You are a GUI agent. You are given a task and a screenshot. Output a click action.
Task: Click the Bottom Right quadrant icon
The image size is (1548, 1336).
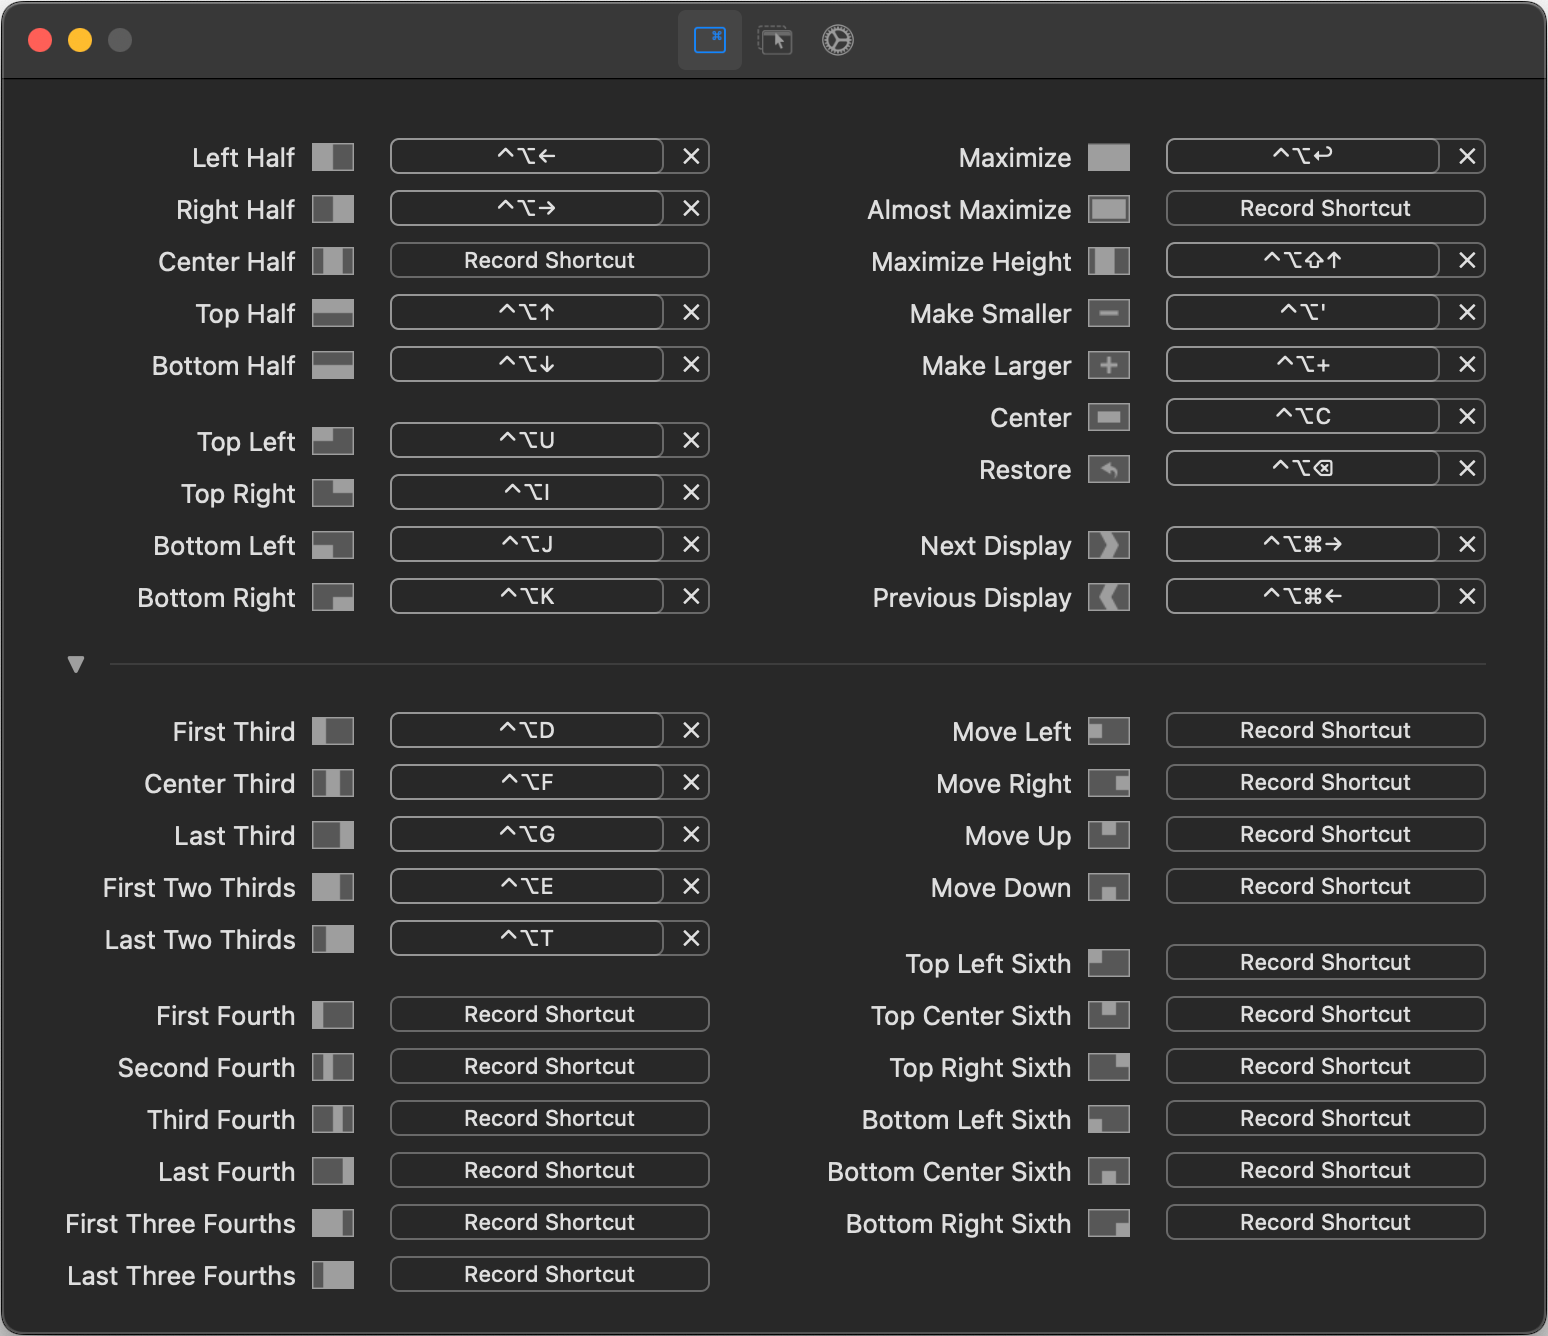(x=333, y=597)
